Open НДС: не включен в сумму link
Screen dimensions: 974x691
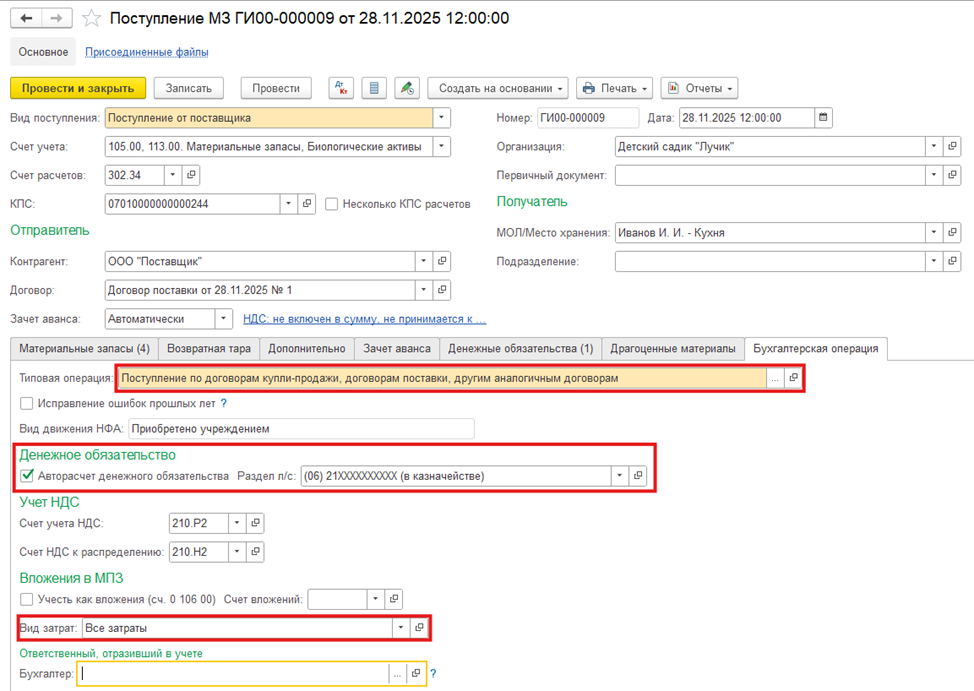365,319
